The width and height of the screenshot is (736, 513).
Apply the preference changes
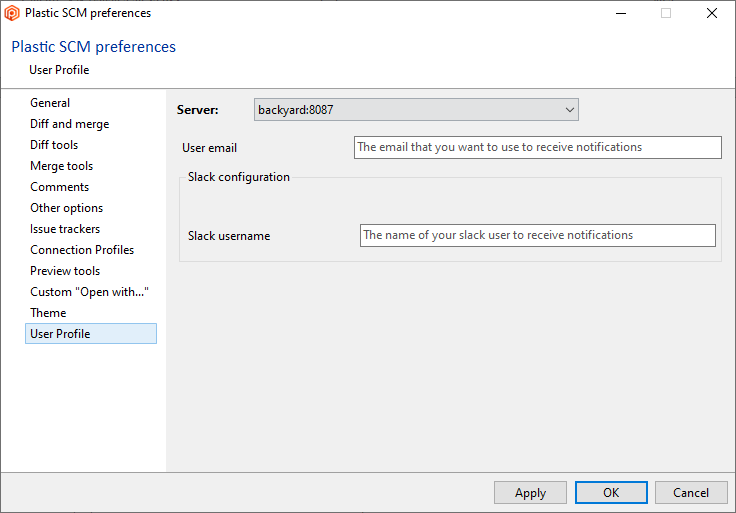tap(530, 493)
